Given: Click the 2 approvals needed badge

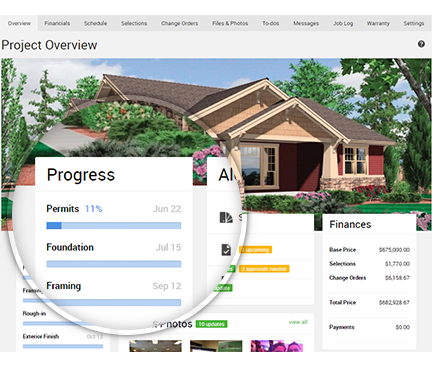Looking at the screenshot, I should click(264, 269).
